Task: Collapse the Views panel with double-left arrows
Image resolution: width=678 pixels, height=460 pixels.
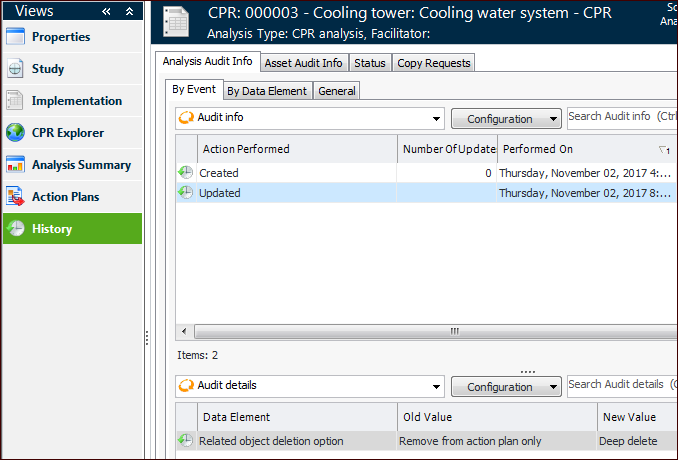Action: (106, 11)
